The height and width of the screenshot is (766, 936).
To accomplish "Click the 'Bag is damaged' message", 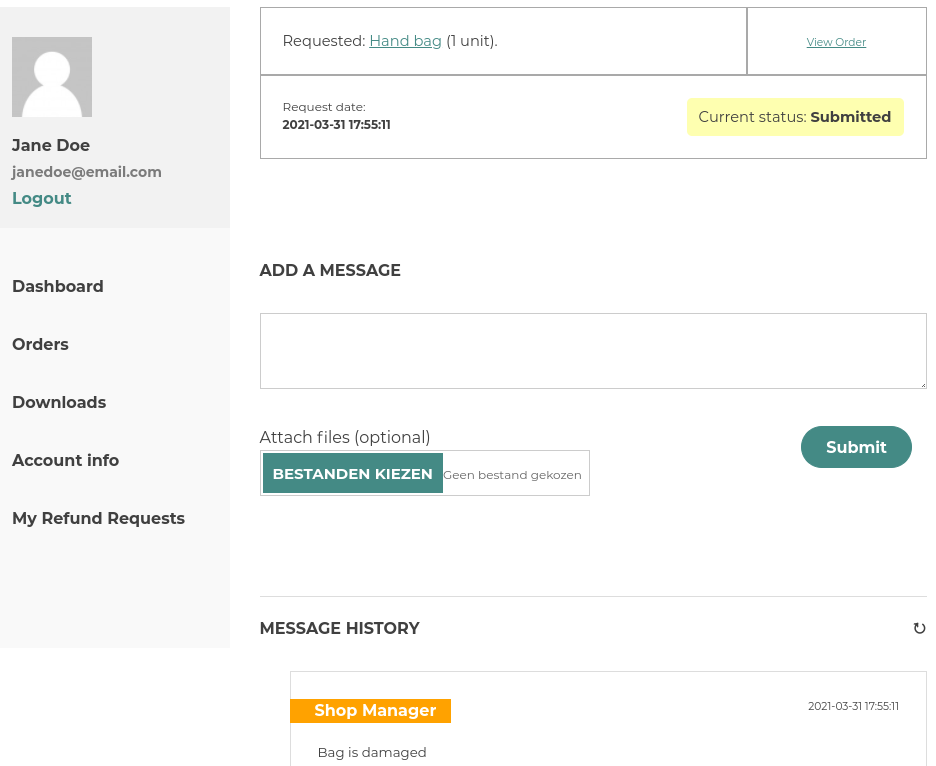I will click(x=372, y=752).
